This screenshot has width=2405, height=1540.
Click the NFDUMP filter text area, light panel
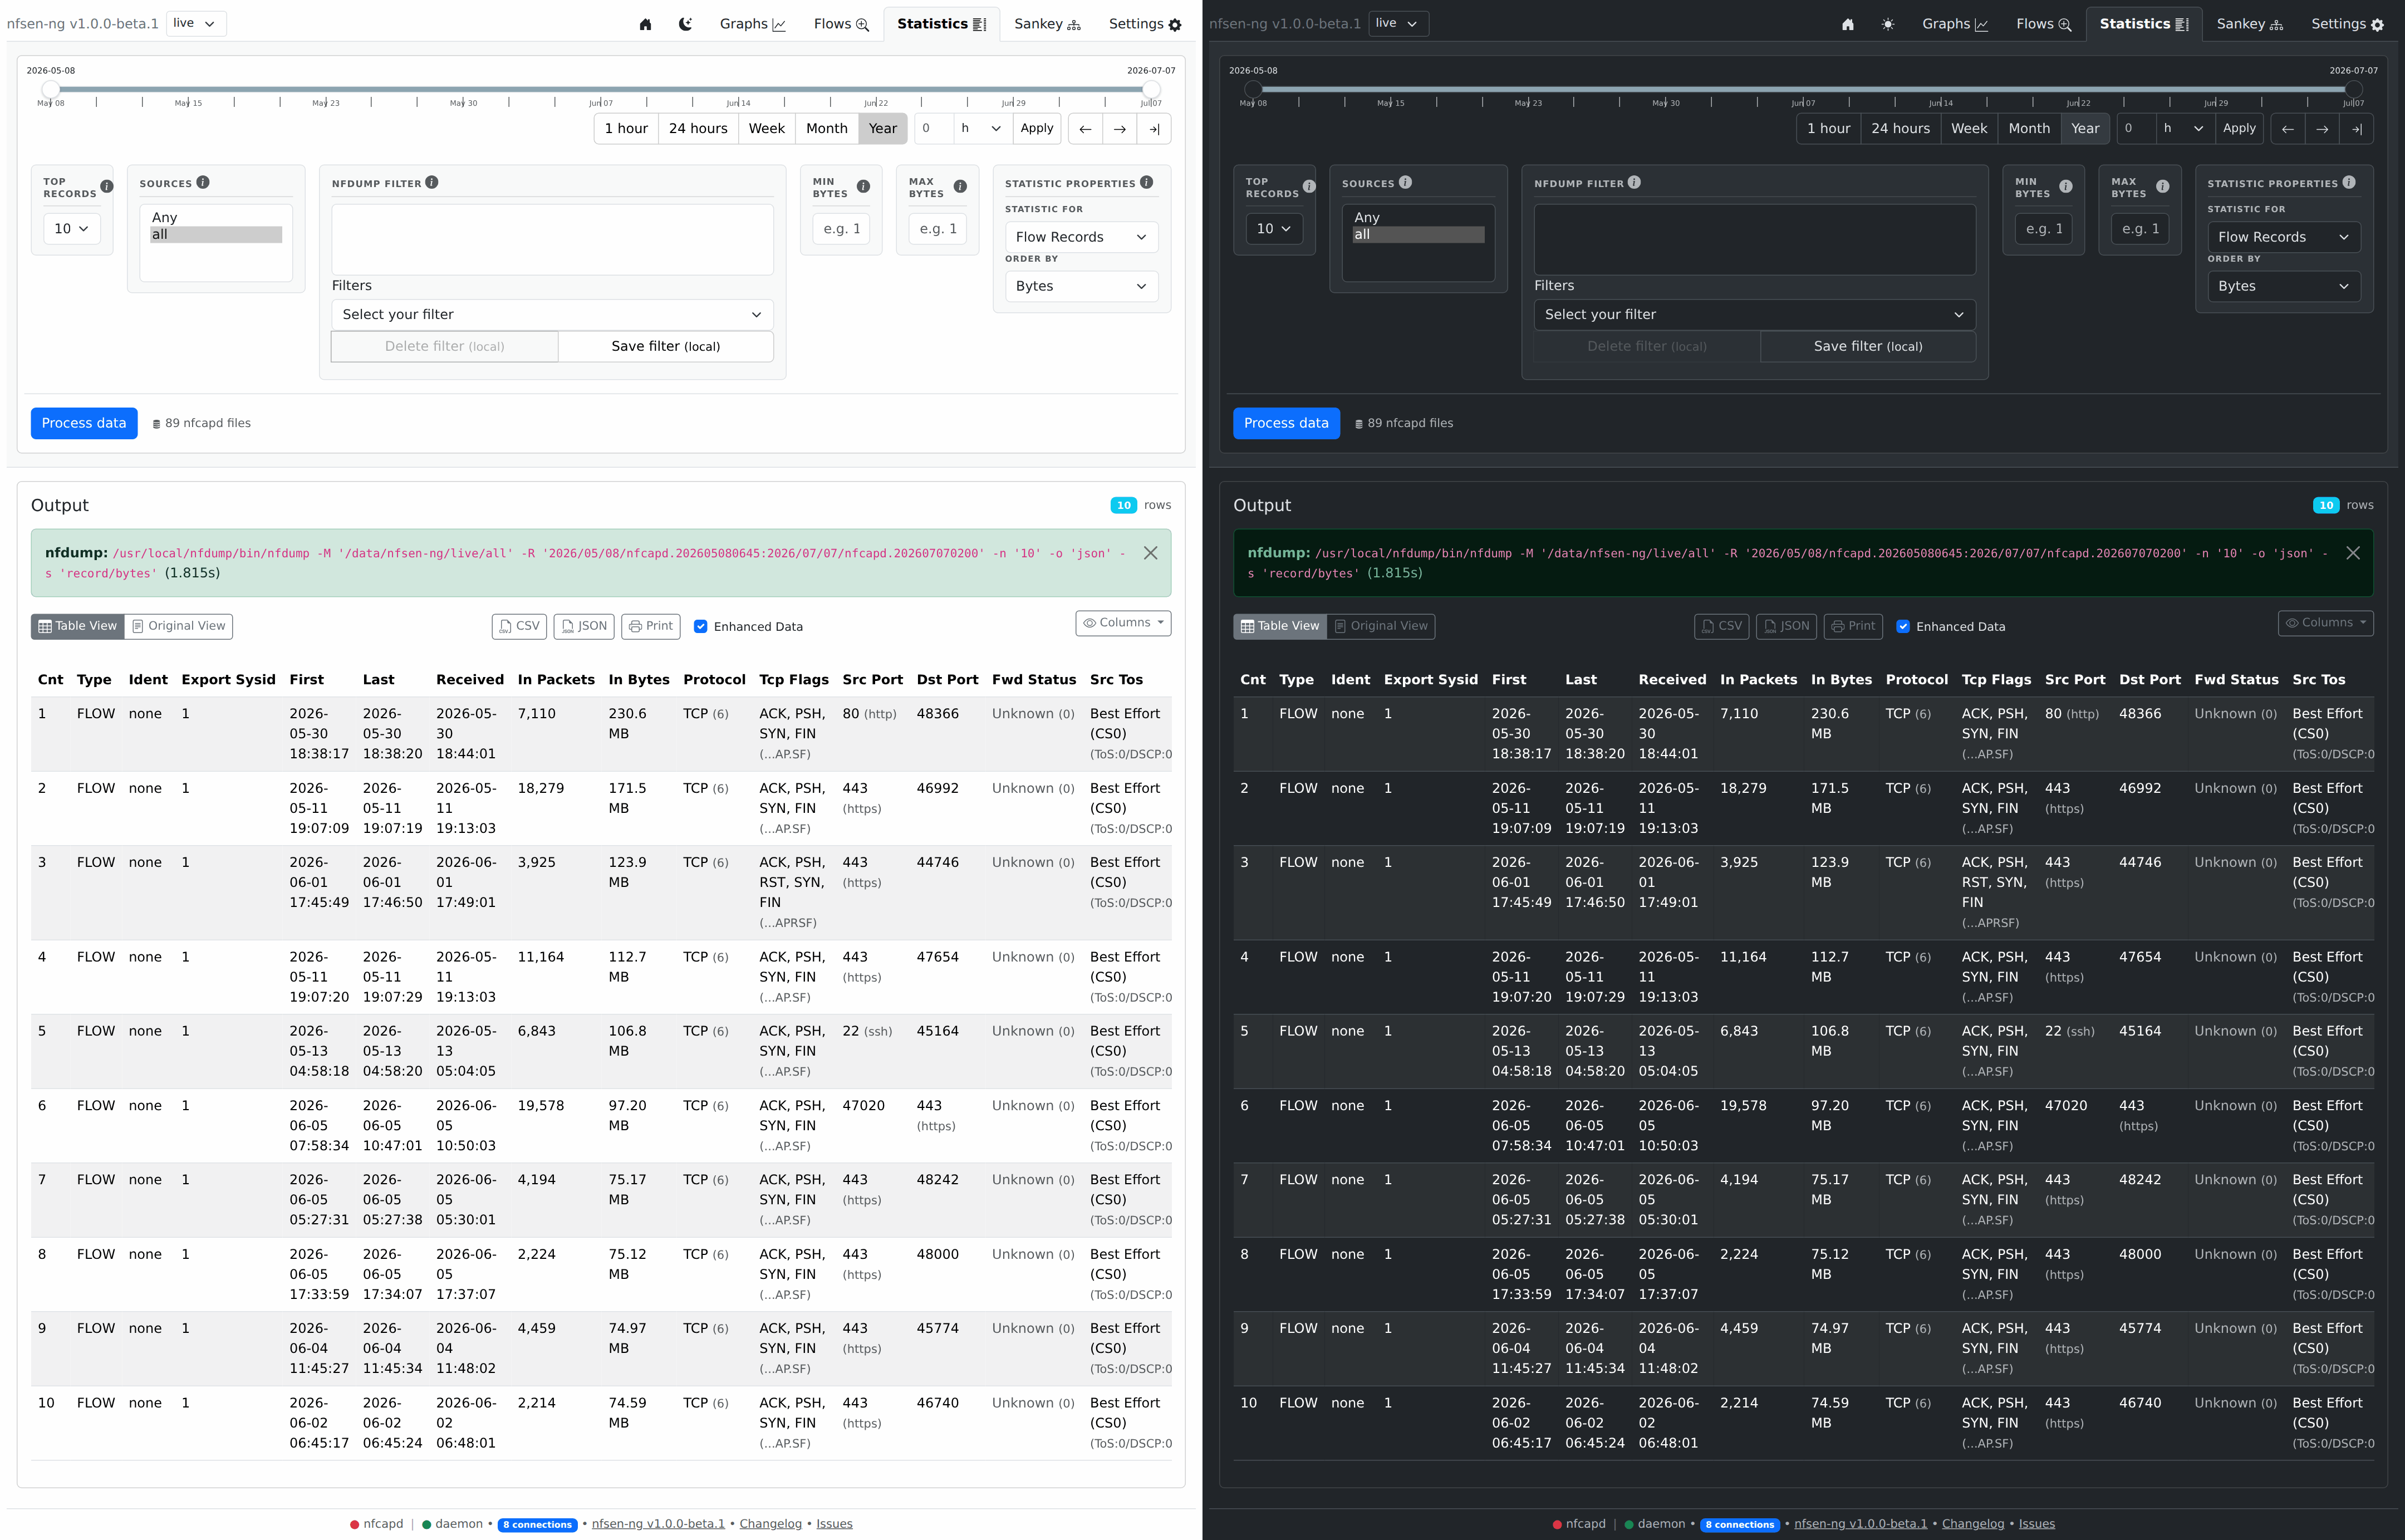click(552, 240)
